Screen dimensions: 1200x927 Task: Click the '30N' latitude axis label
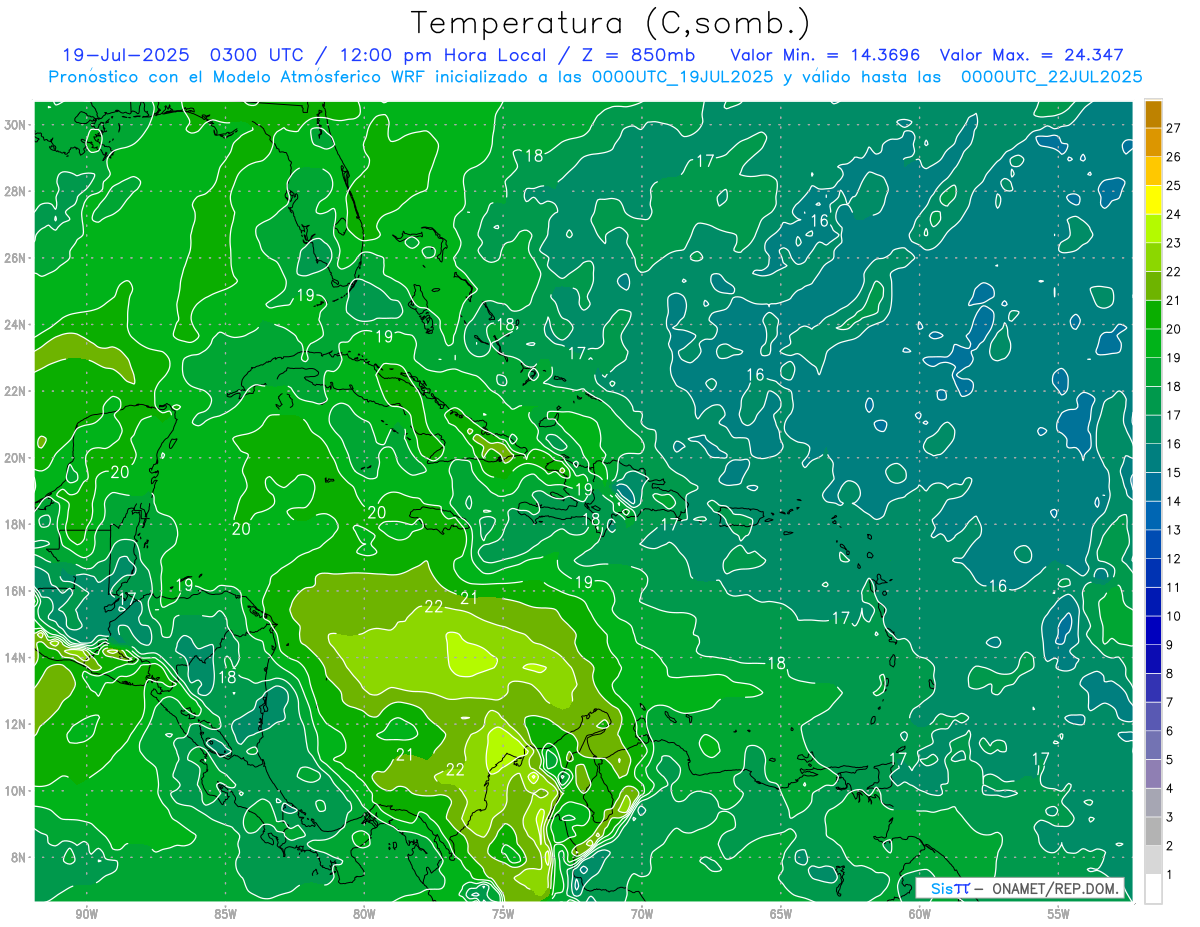[x=17, y=125]
